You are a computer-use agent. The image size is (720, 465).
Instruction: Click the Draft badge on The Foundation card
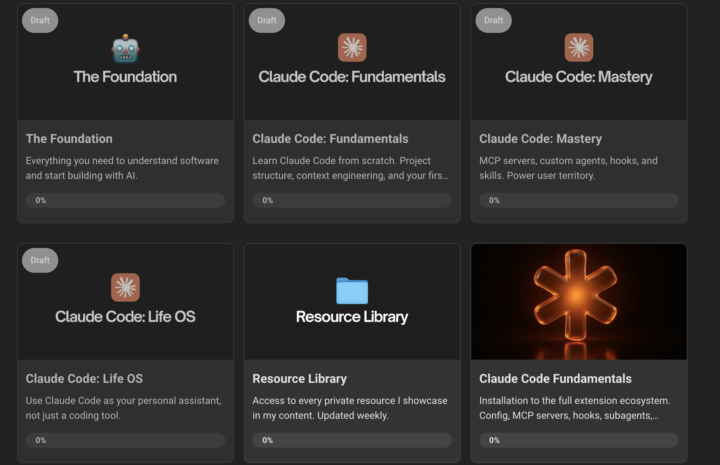40,20
